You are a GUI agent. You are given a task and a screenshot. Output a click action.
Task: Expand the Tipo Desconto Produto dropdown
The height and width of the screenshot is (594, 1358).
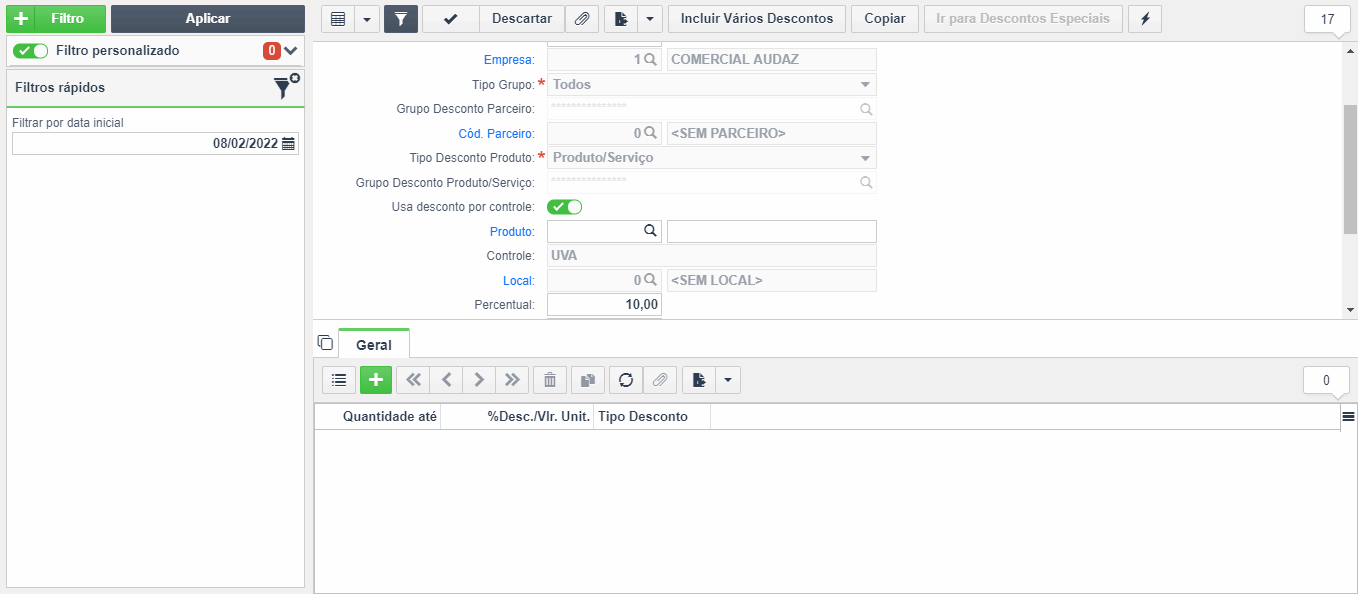click(x=865, y=158)
